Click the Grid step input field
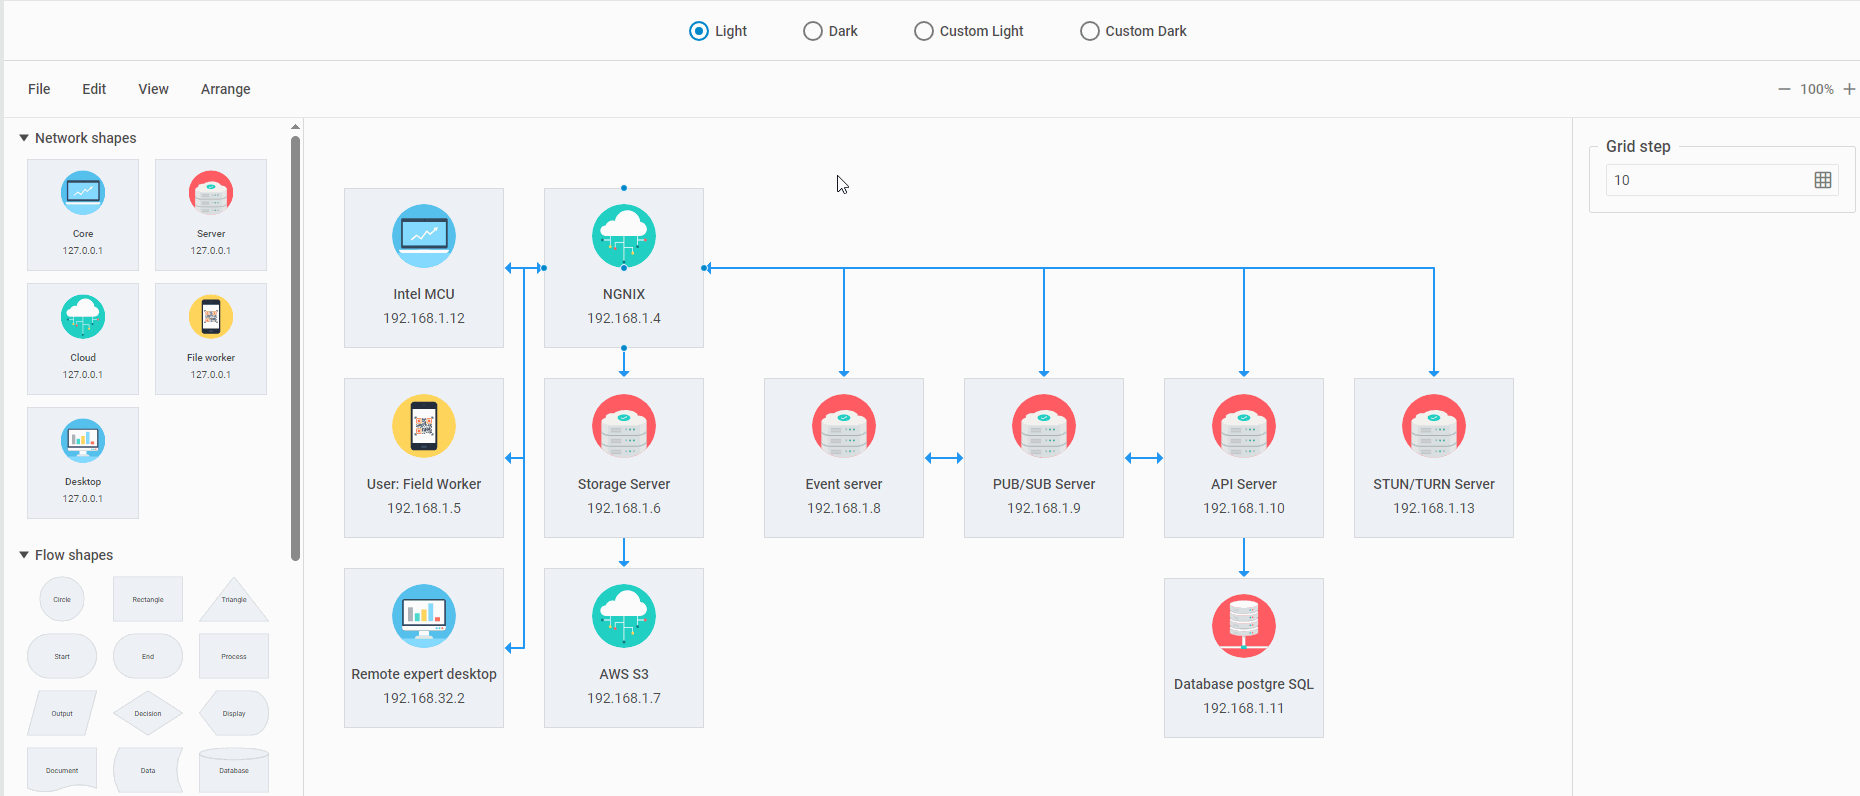This screenshot has width=1860, height=796. click(x=1706, y=180)
